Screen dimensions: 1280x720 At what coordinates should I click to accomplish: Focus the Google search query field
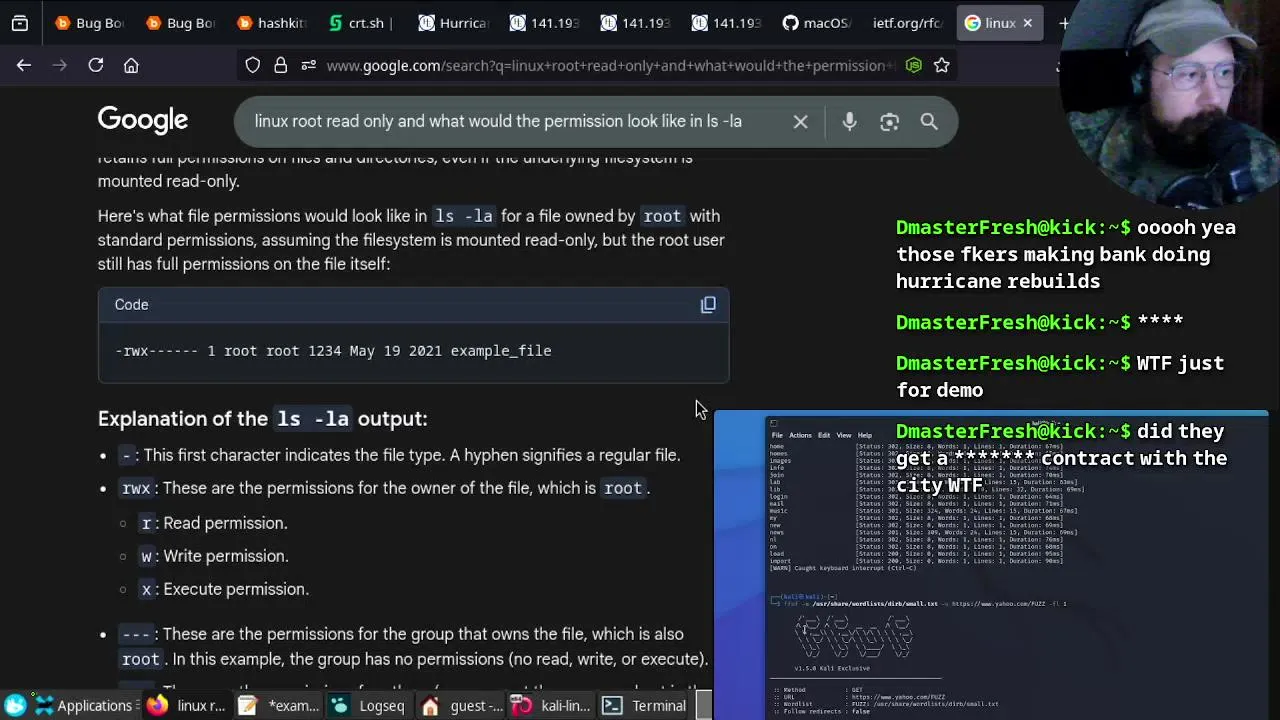click(498, 121)
